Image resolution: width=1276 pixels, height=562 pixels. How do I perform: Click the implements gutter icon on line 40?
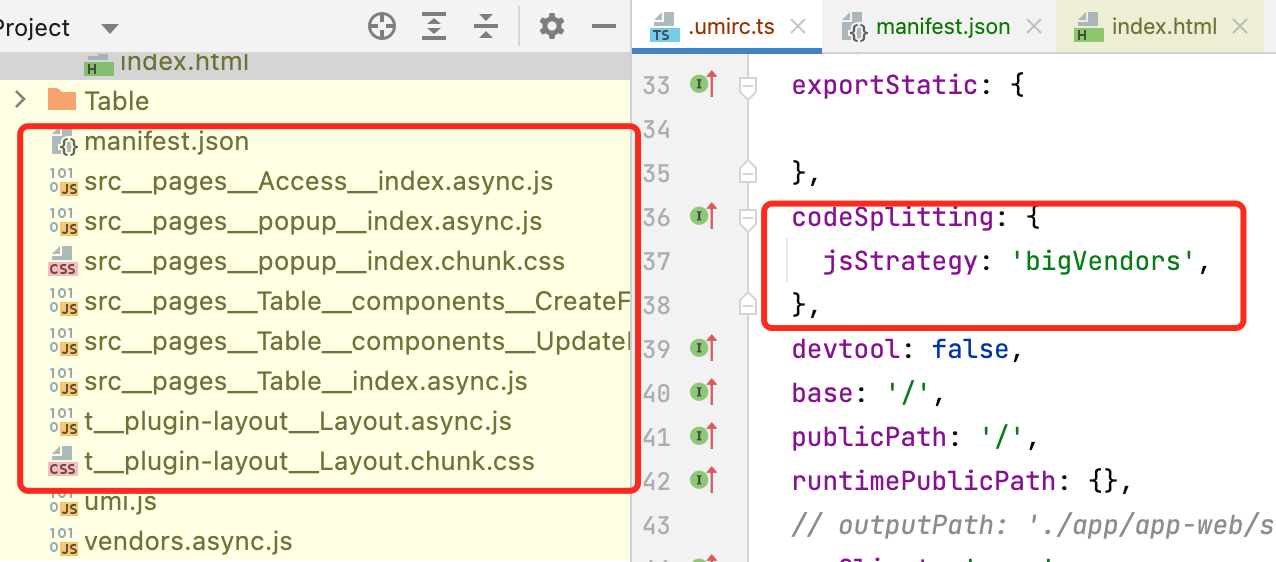tap(705, 392)
